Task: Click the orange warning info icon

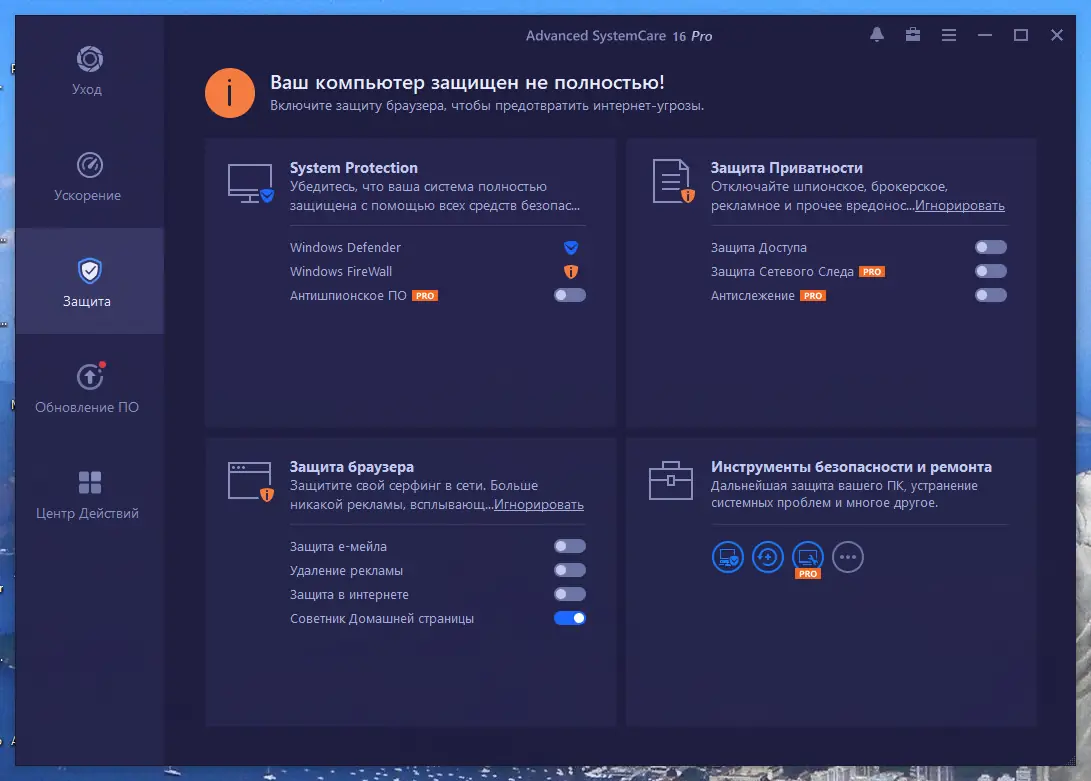Action: click(230, 93)
